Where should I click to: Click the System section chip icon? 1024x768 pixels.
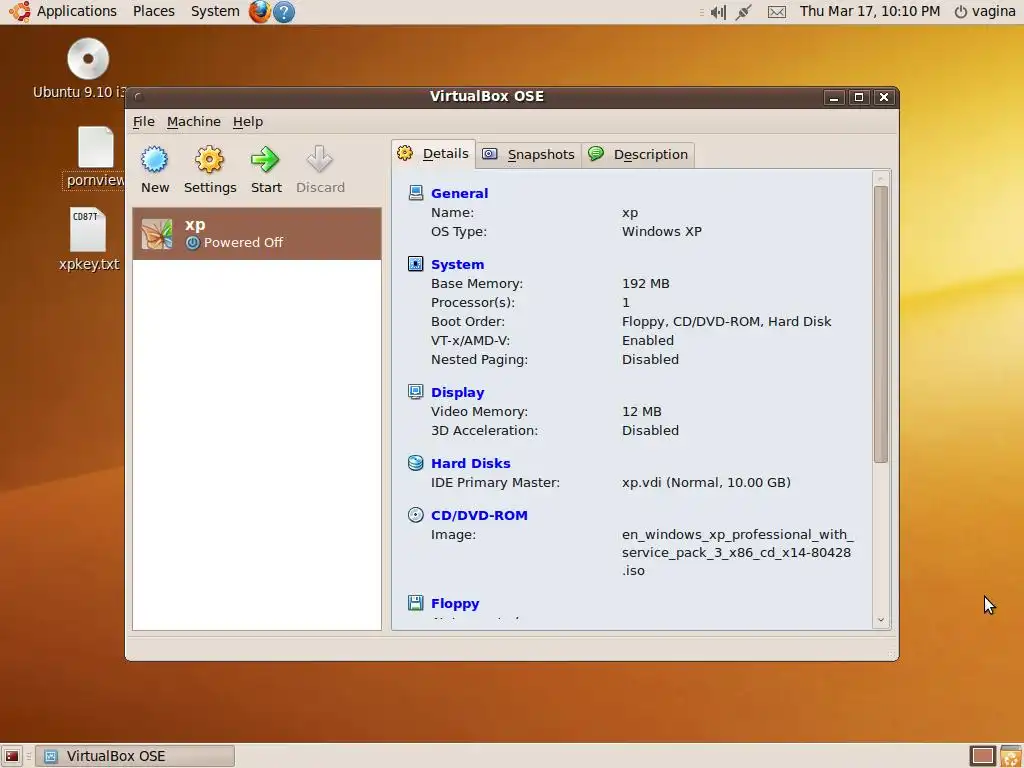415,264
